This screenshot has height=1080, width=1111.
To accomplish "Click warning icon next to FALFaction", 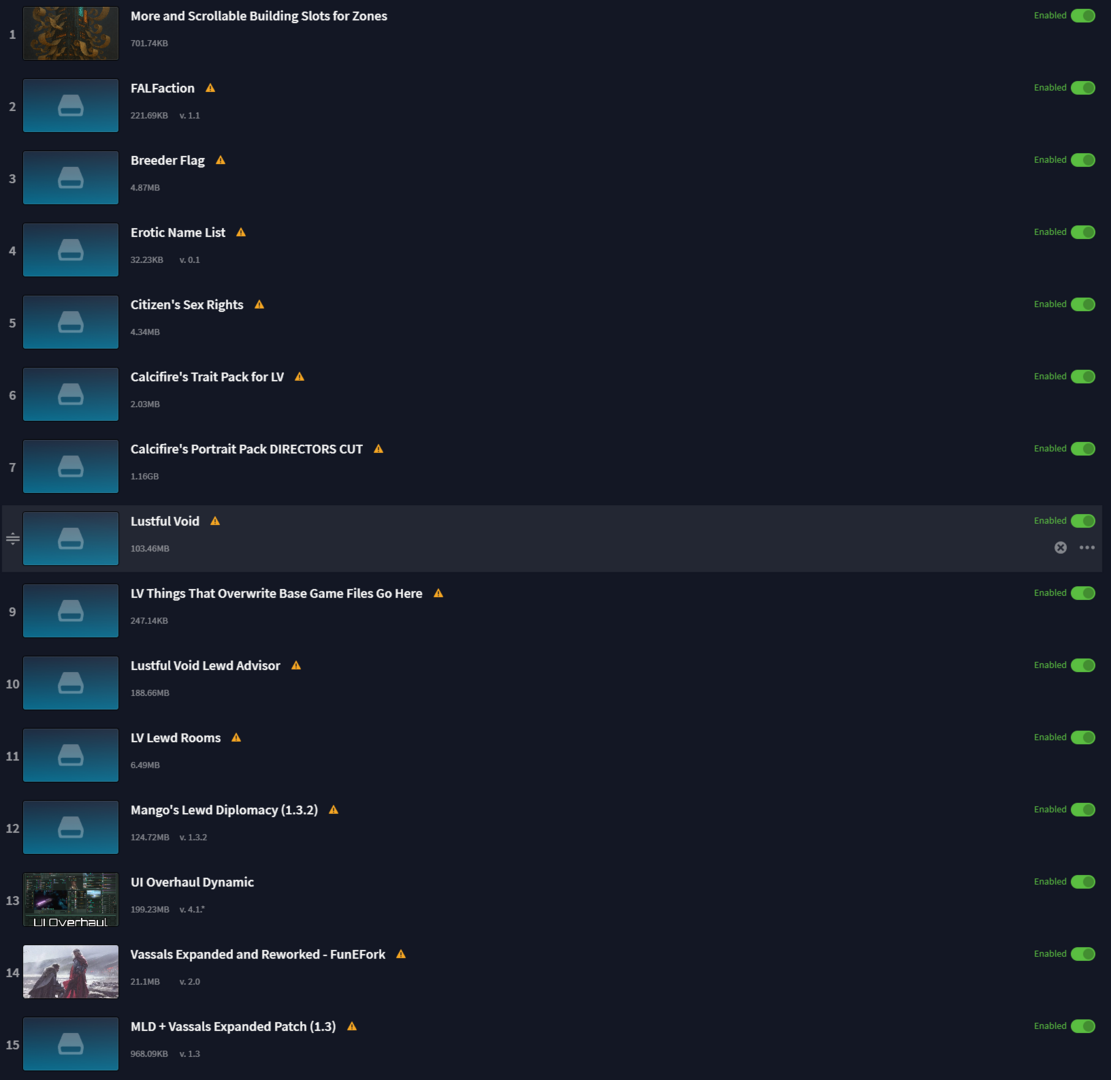I will 210,88.
